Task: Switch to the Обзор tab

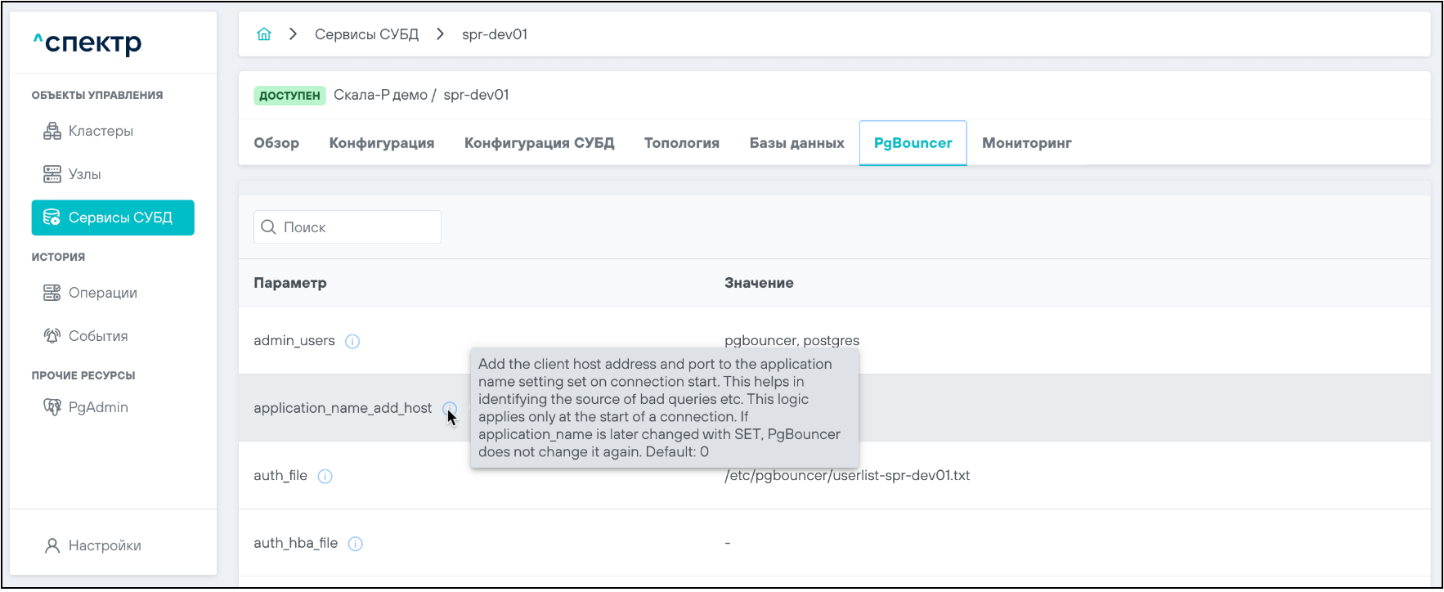Action: tap(276, 143)
